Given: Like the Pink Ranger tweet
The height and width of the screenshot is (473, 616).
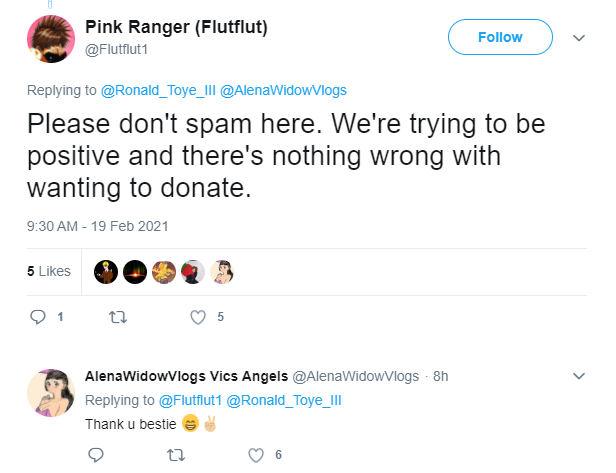Looking at the screenshot, I should (x=198, y=317).
